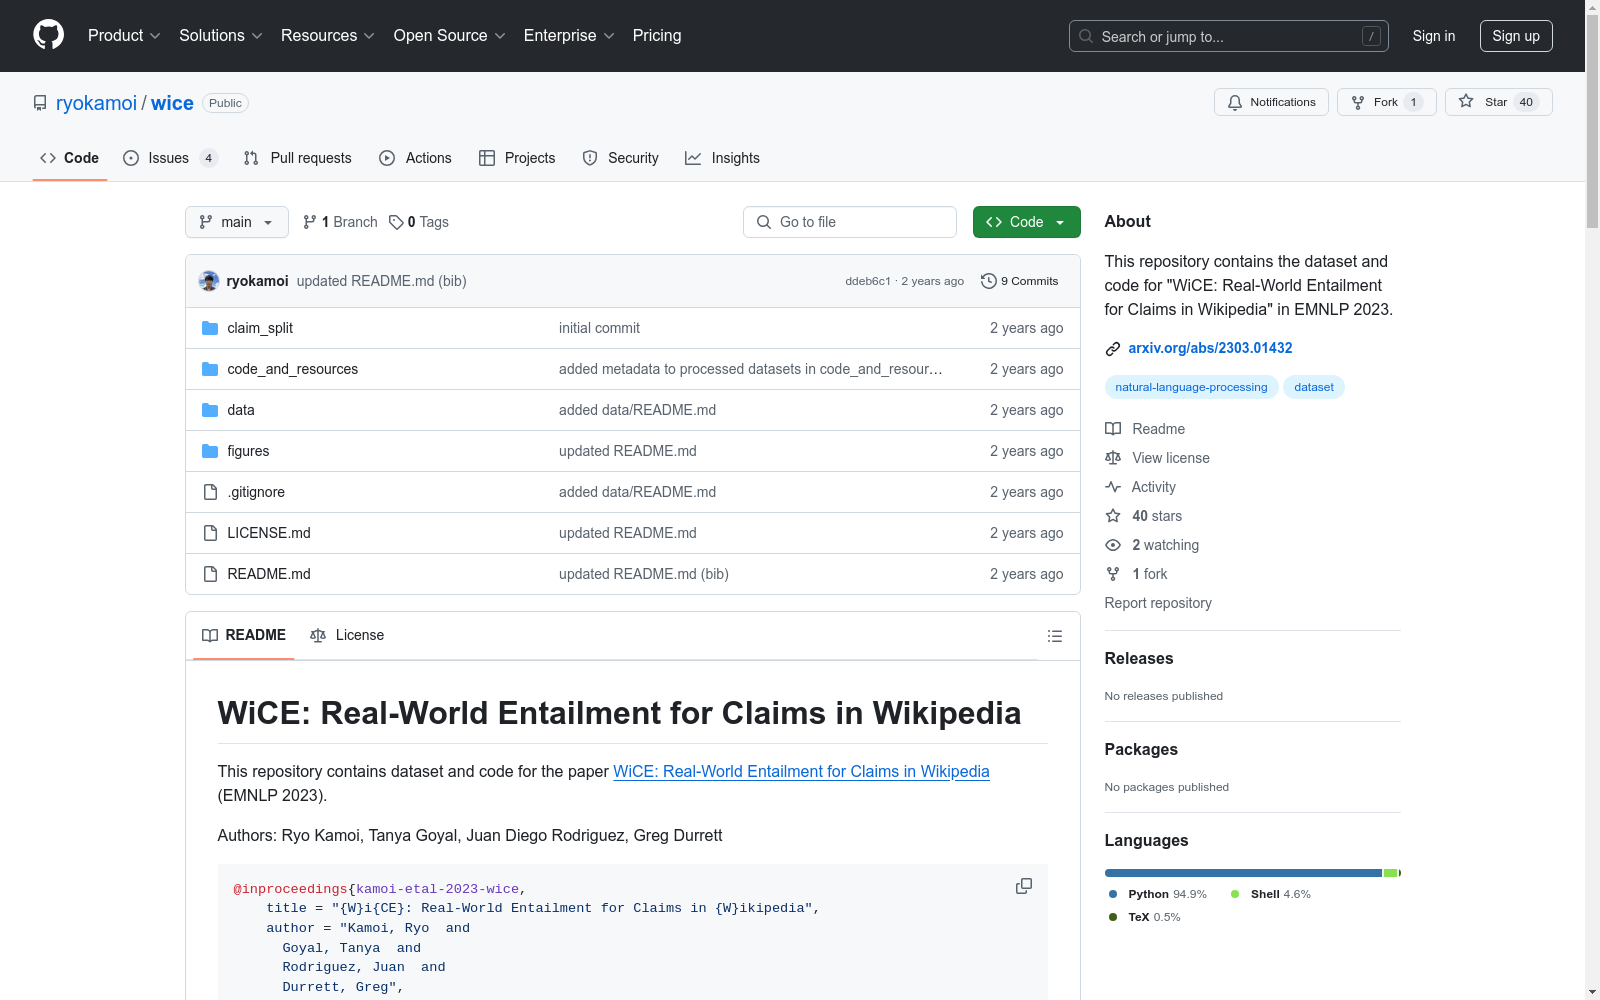The image size is (1600, 1000).
Task: Click the 9 Commits link
Action: 1019,281
